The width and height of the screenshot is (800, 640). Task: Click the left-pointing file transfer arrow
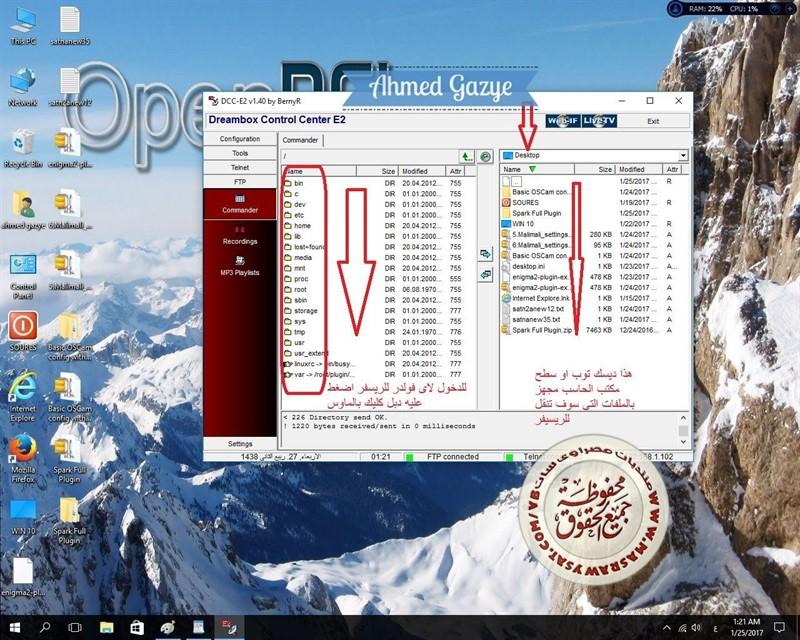pyautogui.click(x=485, y=275)
